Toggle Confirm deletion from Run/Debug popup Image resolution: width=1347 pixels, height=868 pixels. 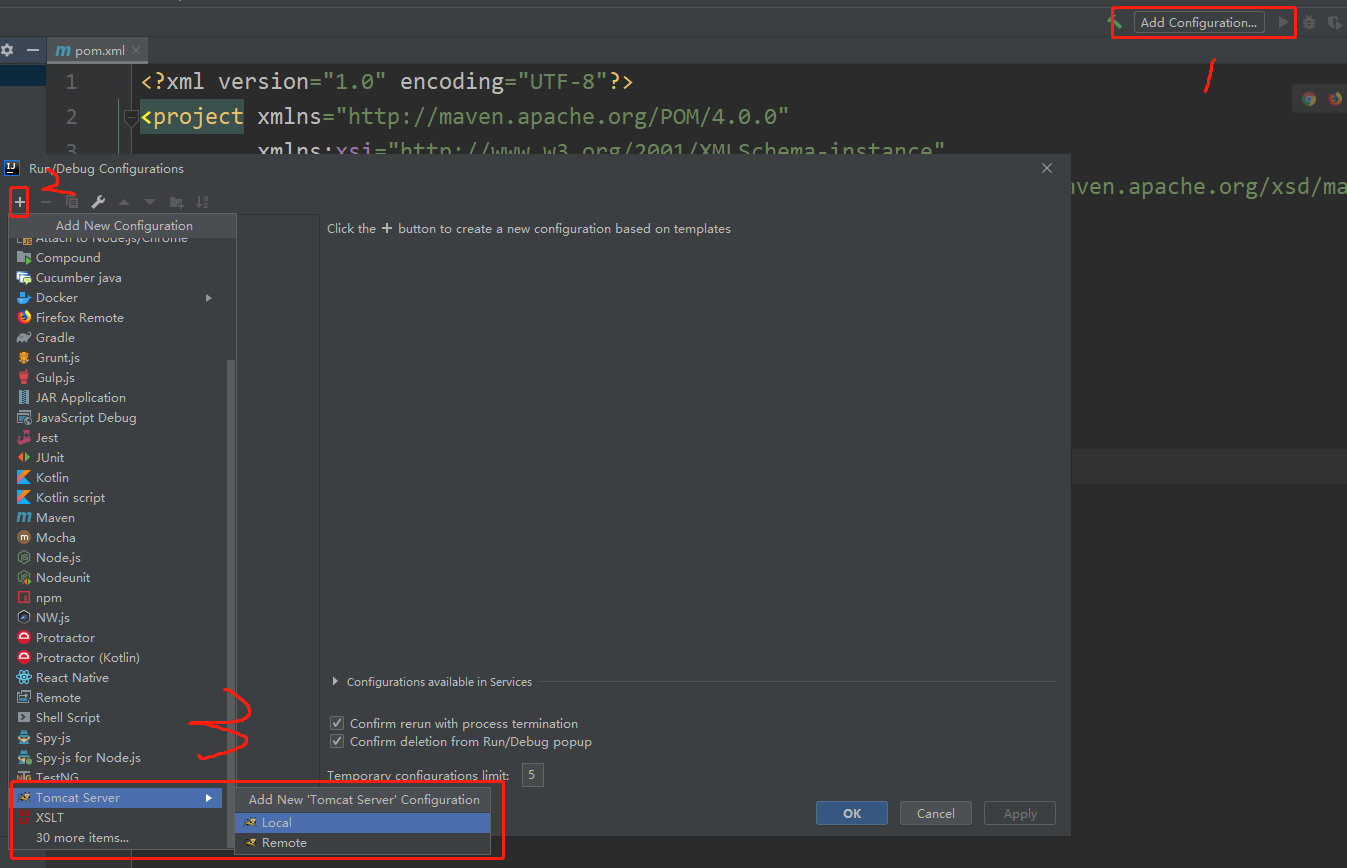pyautogui.click(x=337, y=742)
